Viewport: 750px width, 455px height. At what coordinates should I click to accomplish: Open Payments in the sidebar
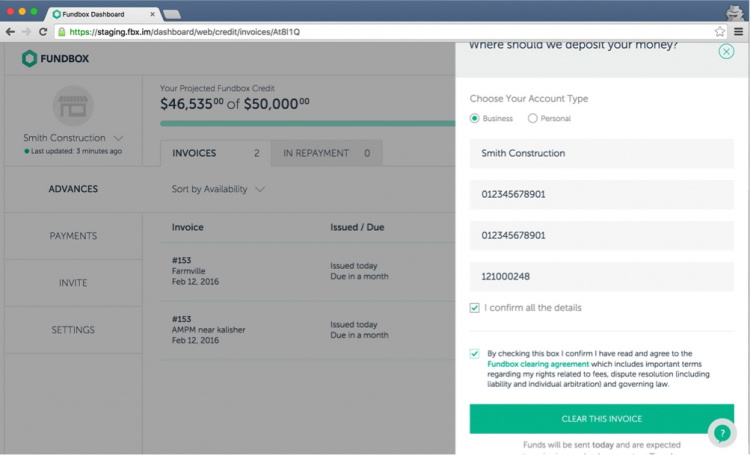coord(73,236)
